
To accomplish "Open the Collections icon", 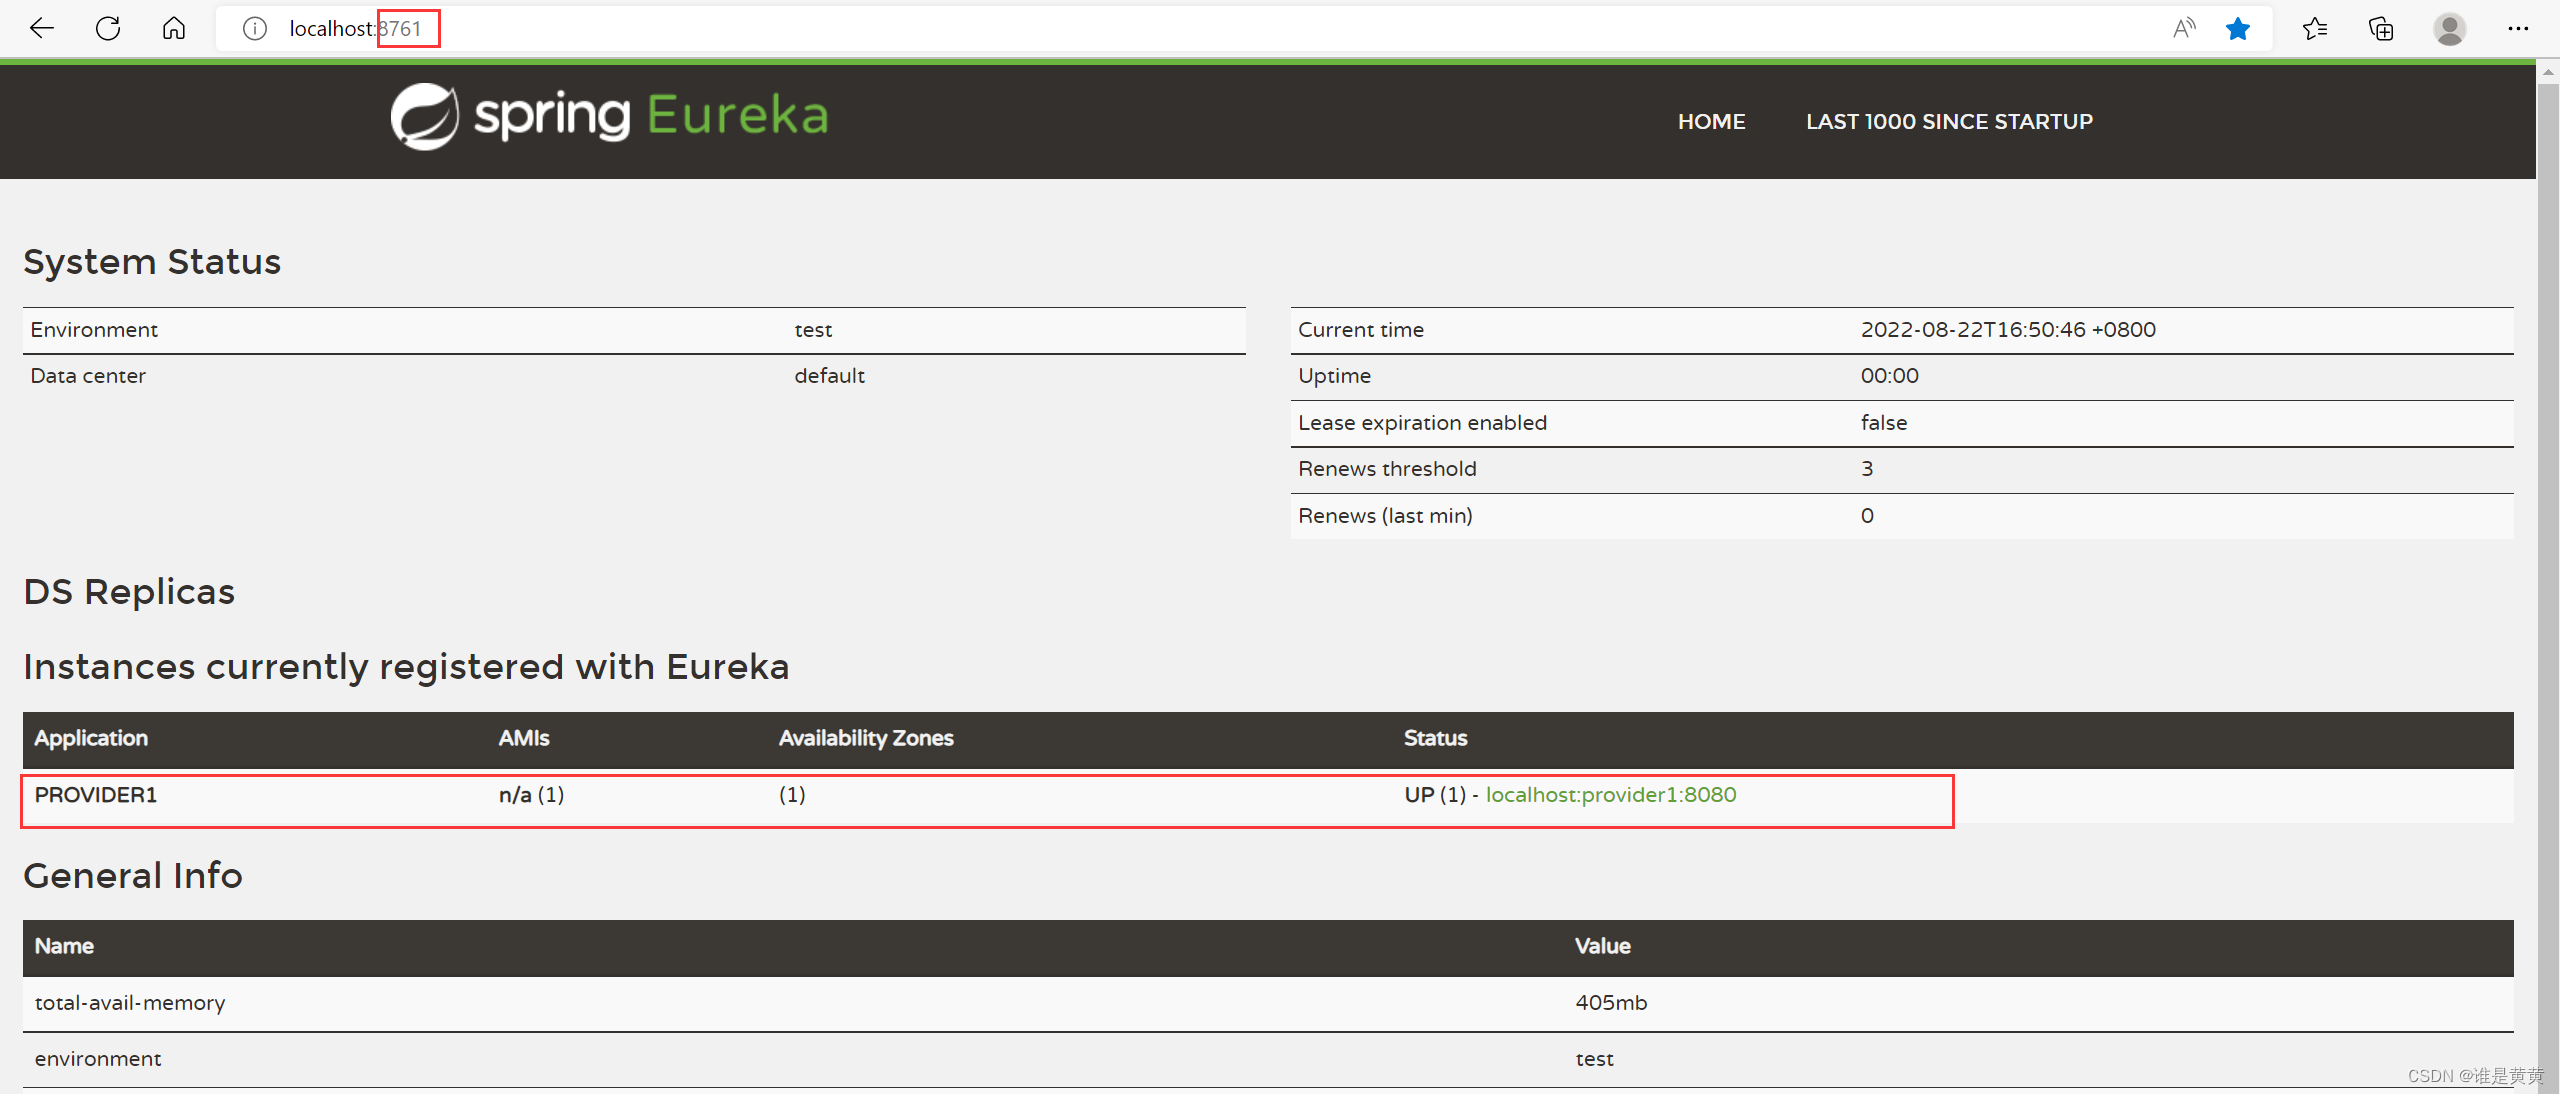I will pyautogui.click(x=2381, y=29).
